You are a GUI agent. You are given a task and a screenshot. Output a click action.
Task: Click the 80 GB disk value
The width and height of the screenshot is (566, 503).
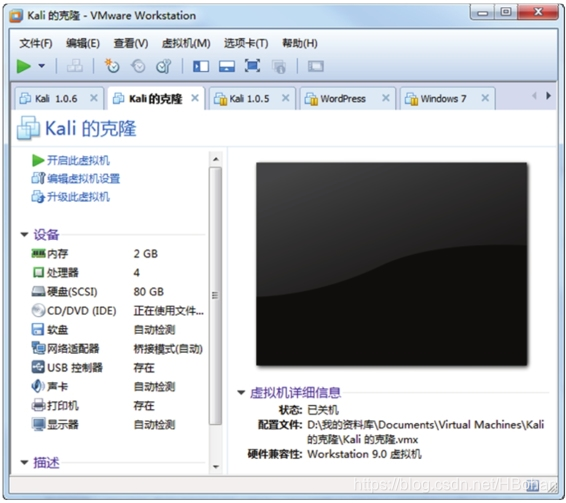(x=149, y=292)
